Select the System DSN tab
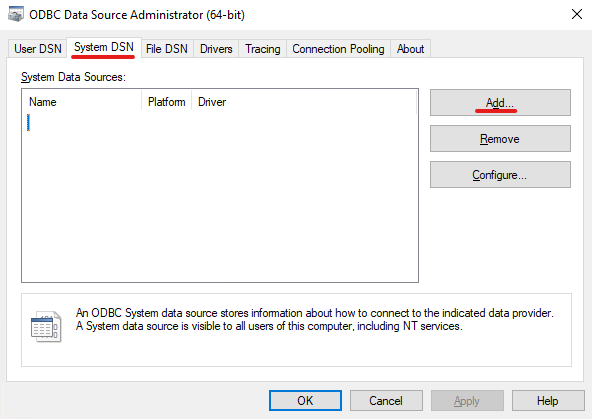 click(x=104, y=48)
